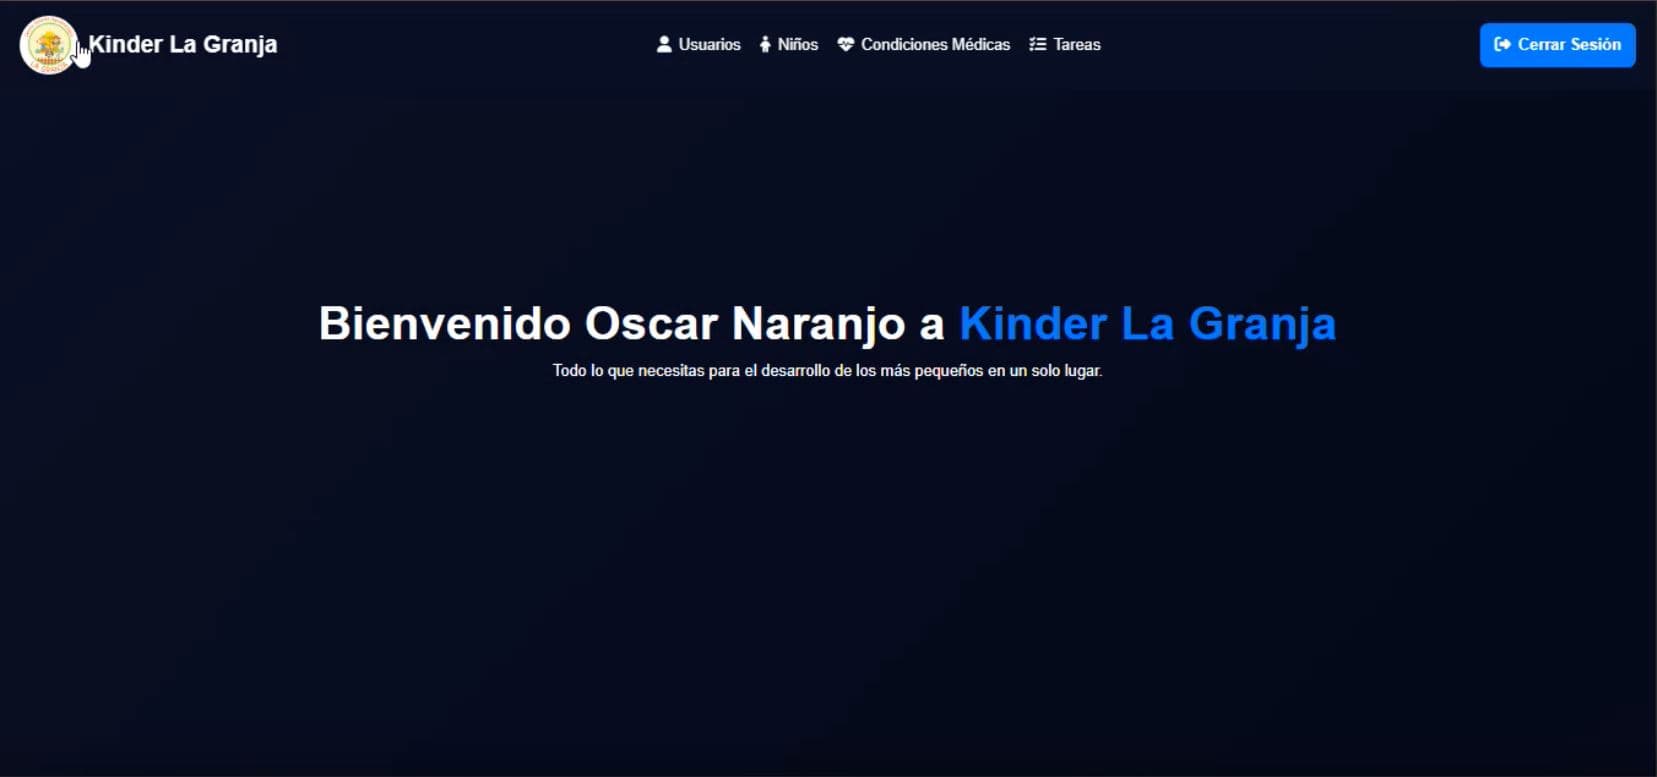Screen dimensions: 1657x777
Task: Click the checklist icon beside Tareas
Action: tap(1038, 44)
